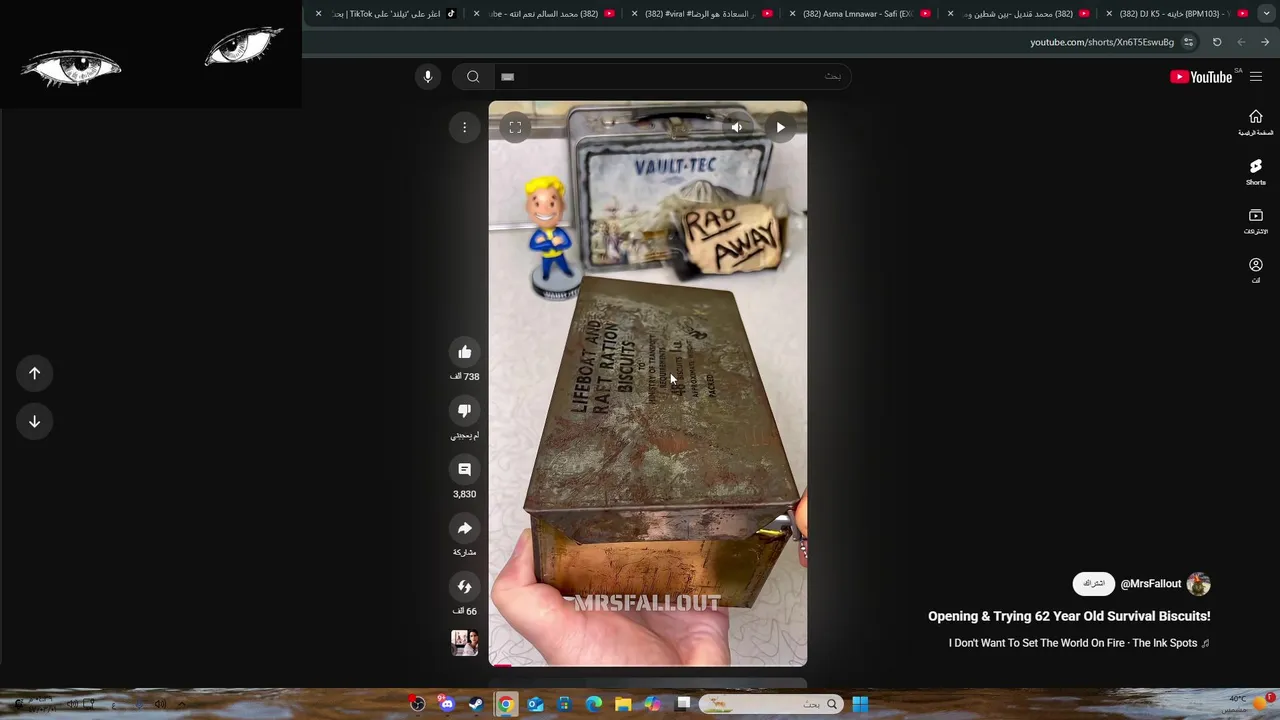Click the video progress bar at bottom
The image size is (1280, 720).
tap(647, 665)
